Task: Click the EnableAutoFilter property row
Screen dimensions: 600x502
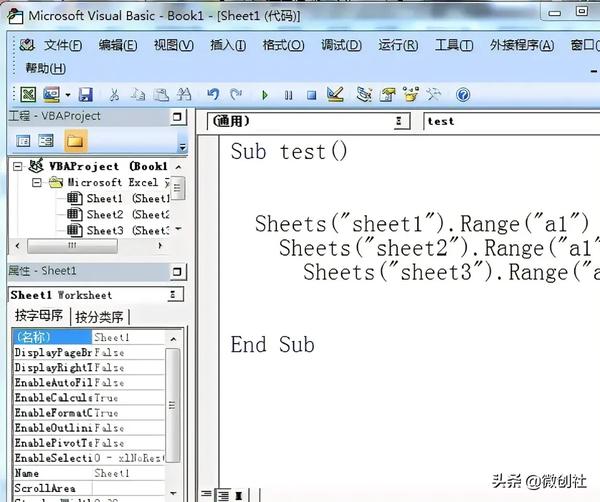Action: [89, 383]
